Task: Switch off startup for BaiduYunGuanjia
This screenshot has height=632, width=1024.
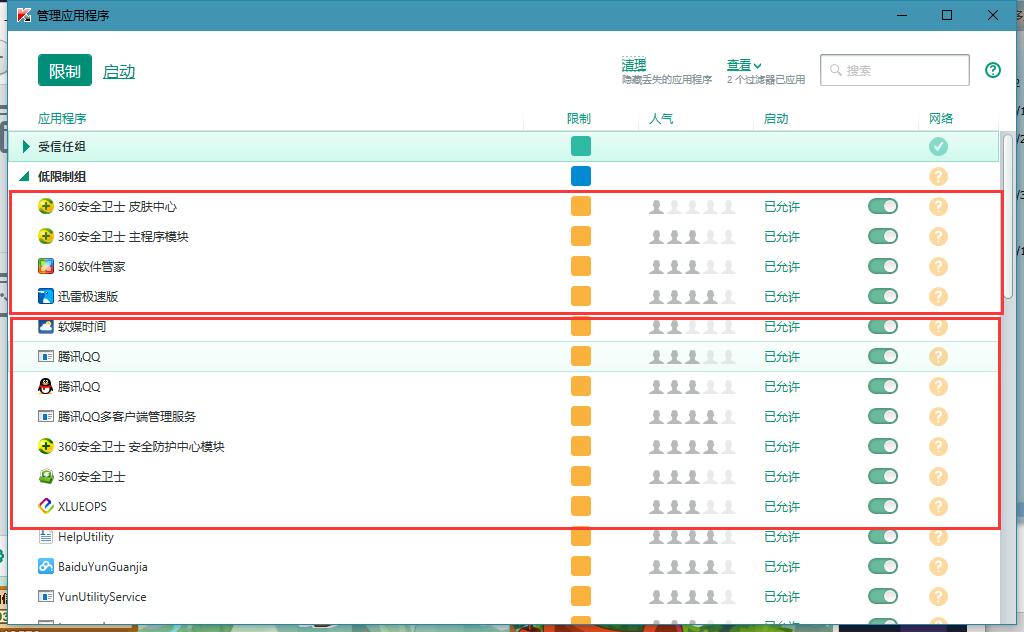Action: click(883, 567)
